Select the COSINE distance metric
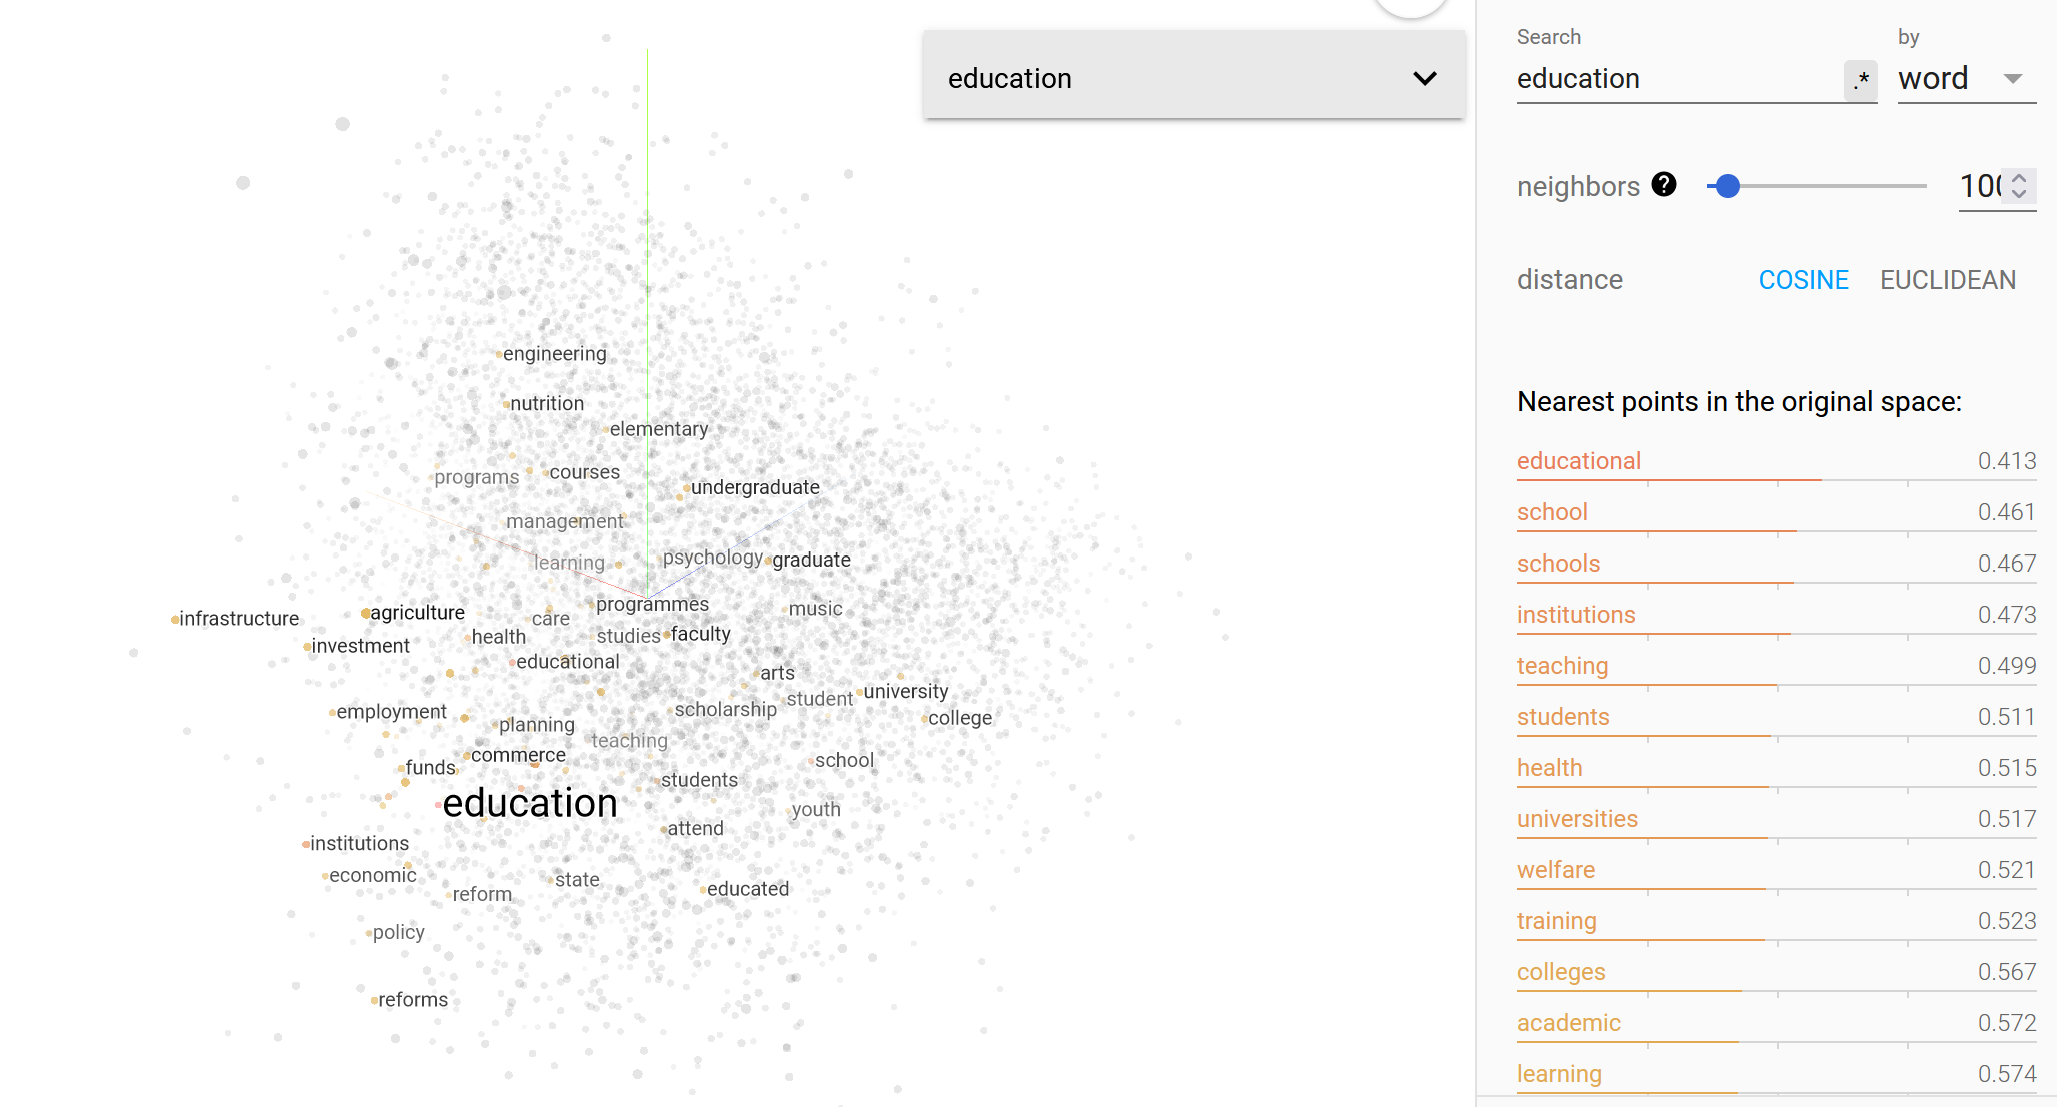The height and width of the screenshot is (1108, 2058). point(1802,280)
